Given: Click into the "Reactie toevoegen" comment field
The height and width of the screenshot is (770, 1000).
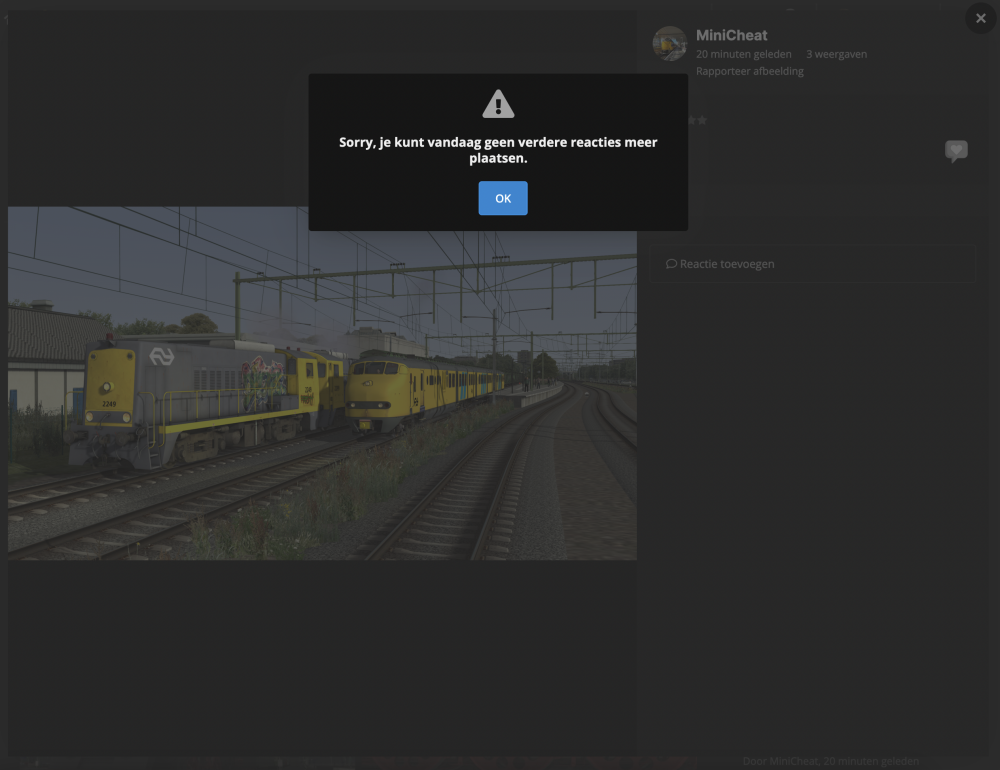Looking at the screenshot, I should click(812, 263).
